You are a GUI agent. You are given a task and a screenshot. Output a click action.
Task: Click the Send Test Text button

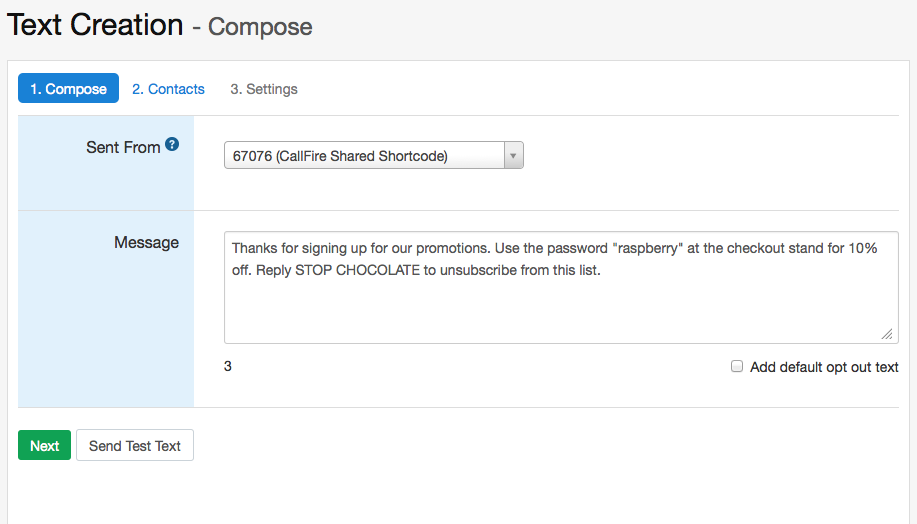click(x=135, y=446)
